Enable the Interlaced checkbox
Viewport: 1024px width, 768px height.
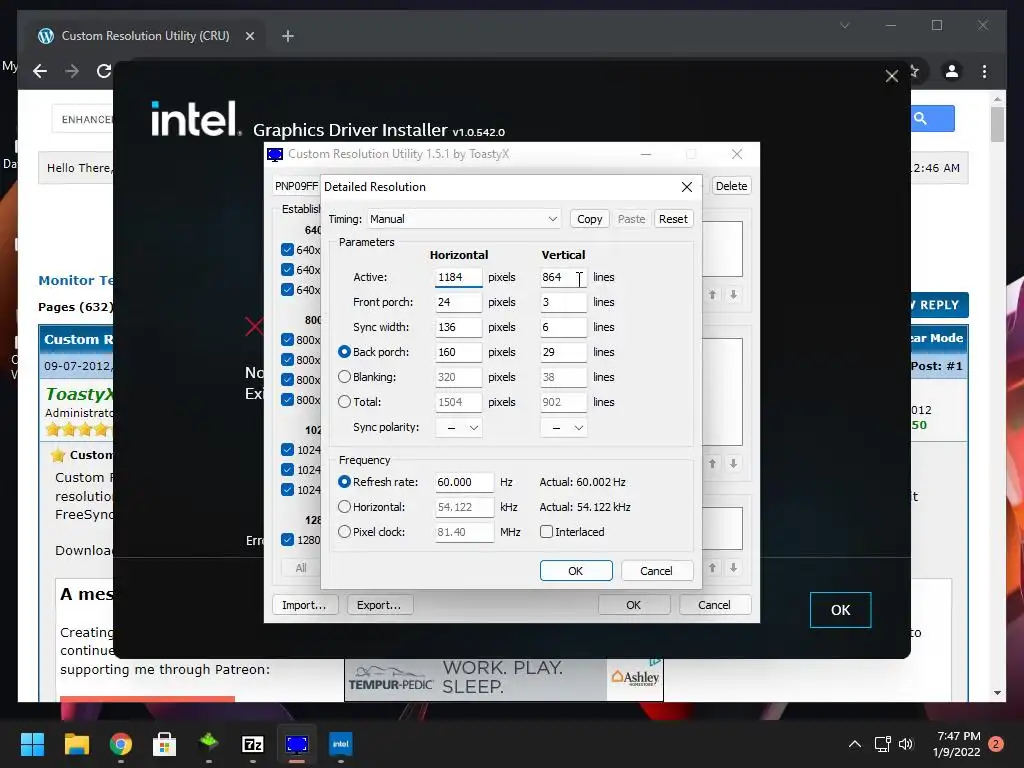pos(547,532)
